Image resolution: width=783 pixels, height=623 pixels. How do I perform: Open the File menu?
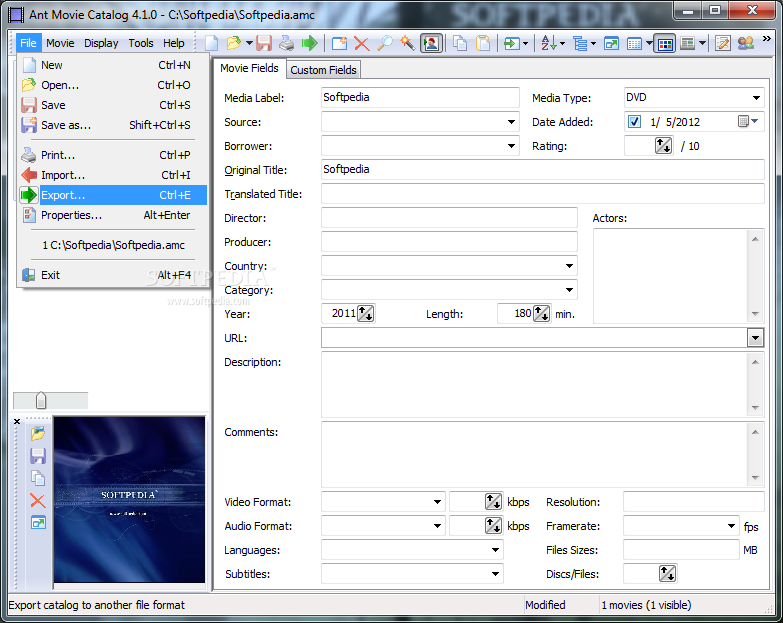click(28, 43)
